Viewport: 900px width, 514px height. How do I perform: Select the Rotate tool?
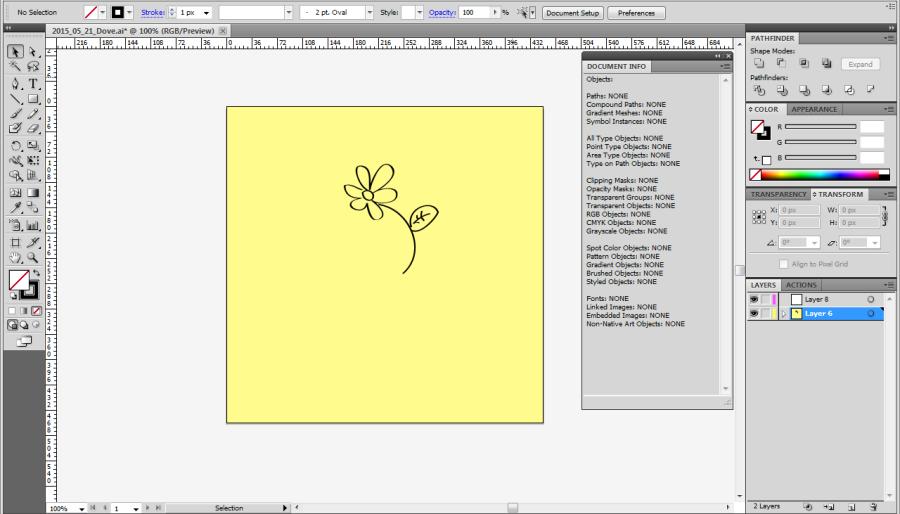coord(15,146)
